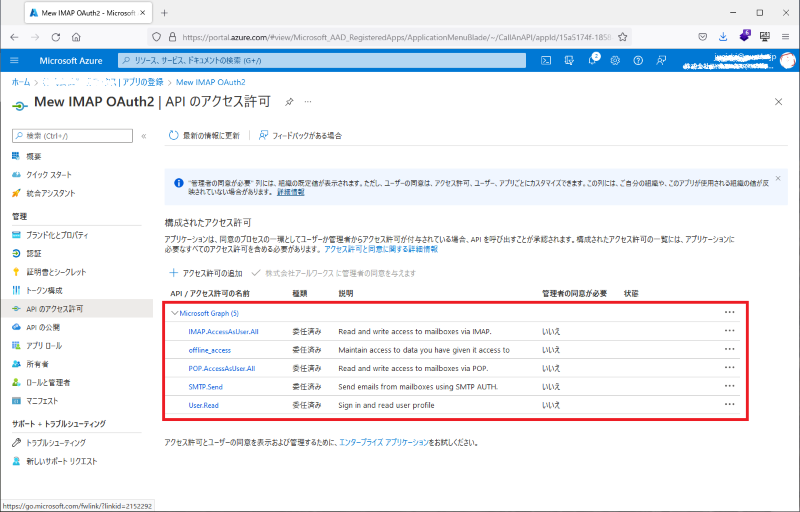Open ellipsis menu for User.Read row
The width and height of the screenshot is (800, 512).
pyautogui.click(x=730, y=404)
